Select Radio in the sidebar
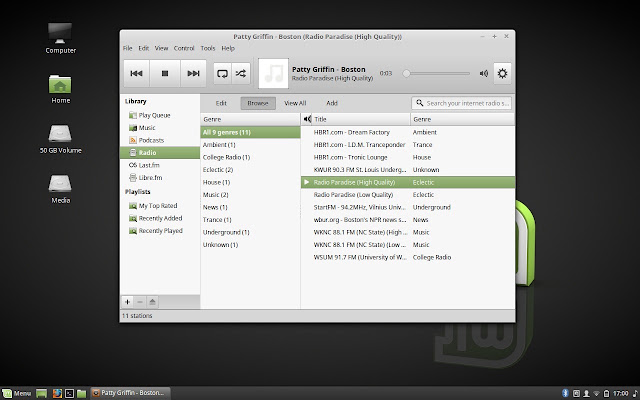Image resolution: width=640 pixels, height=400 pixels. [x=160, y=153]
